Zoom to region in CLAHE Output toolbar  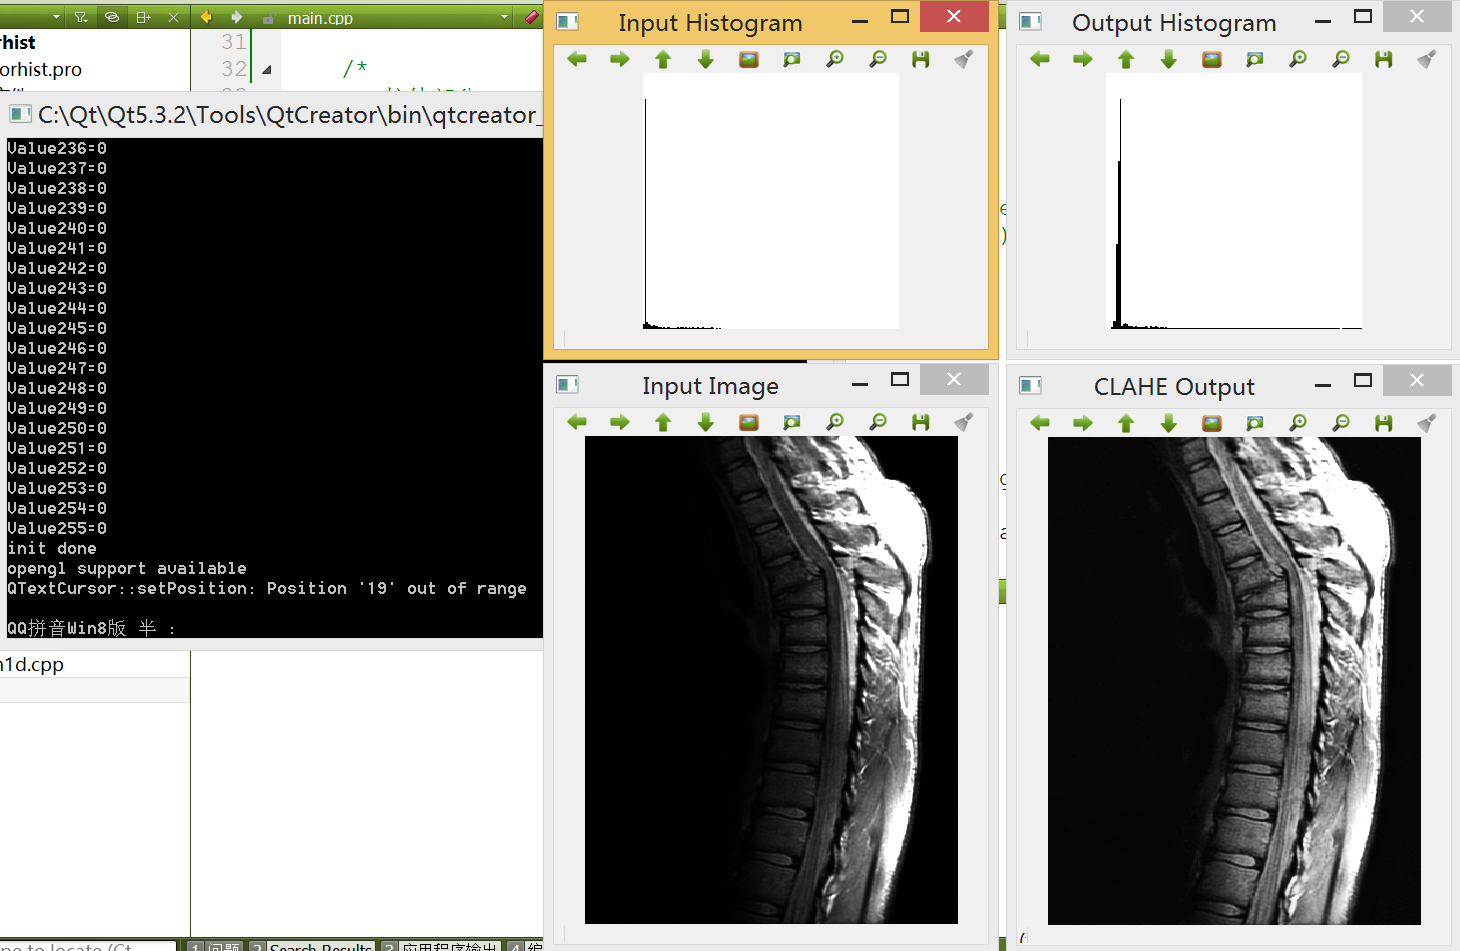point(1255,423)
